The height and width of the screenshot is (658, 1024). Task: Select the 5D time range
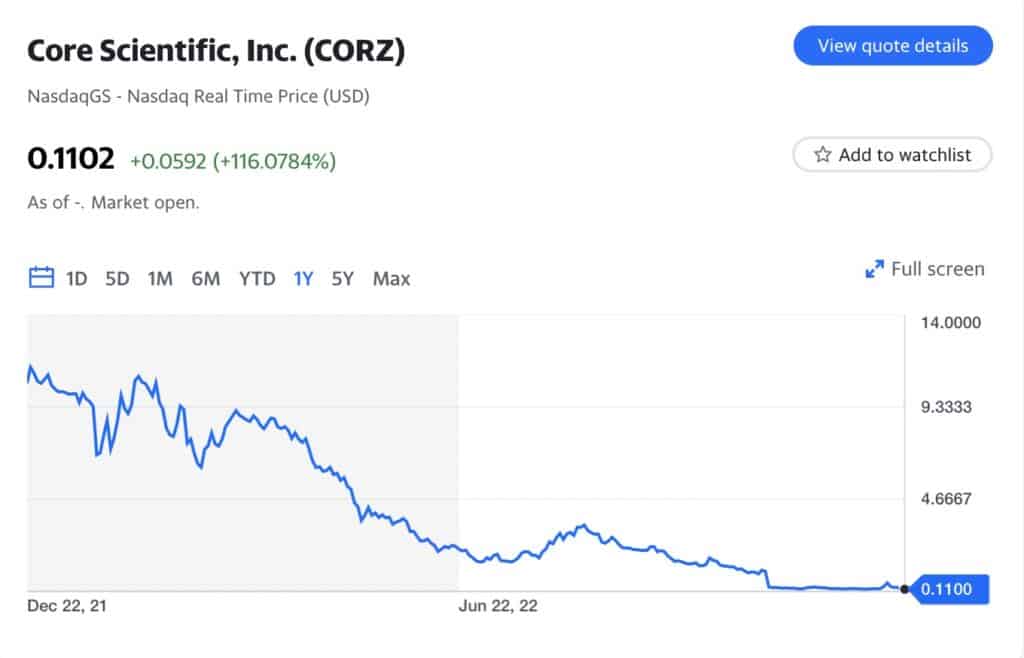pyautogui.click(x=117, y=279)
